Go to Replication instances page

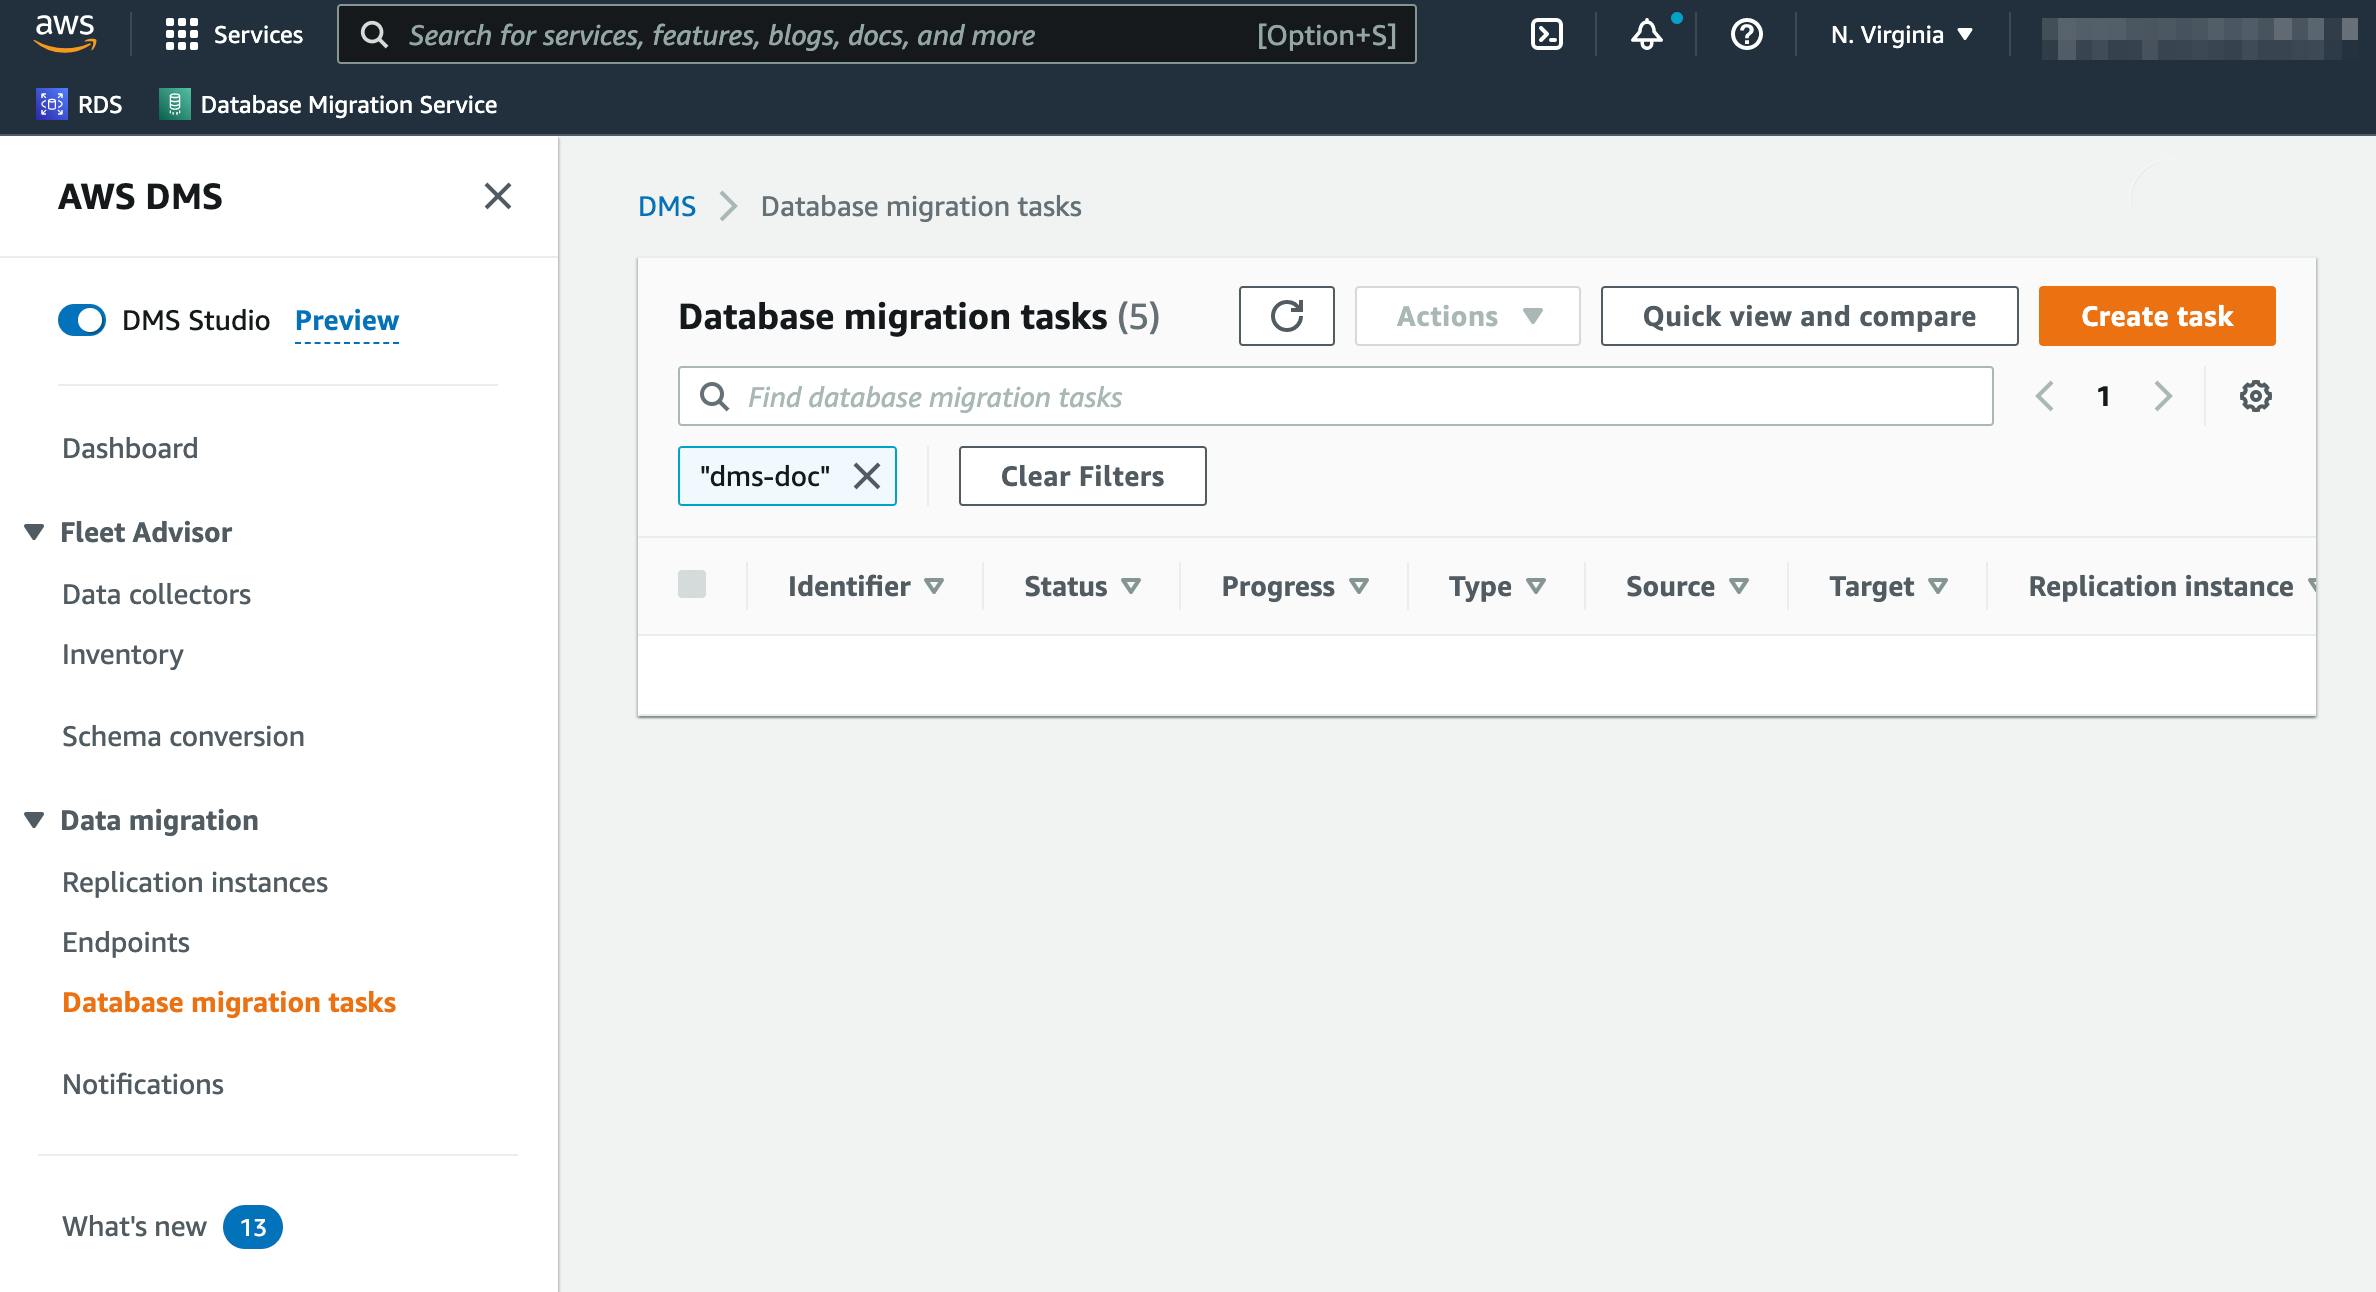[195, 882]
